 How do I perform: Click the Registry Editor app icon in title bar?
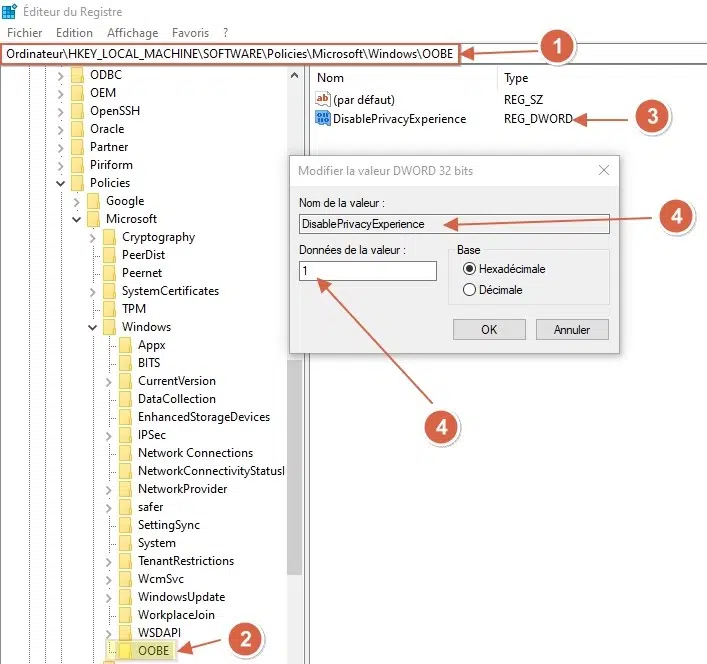10,11
